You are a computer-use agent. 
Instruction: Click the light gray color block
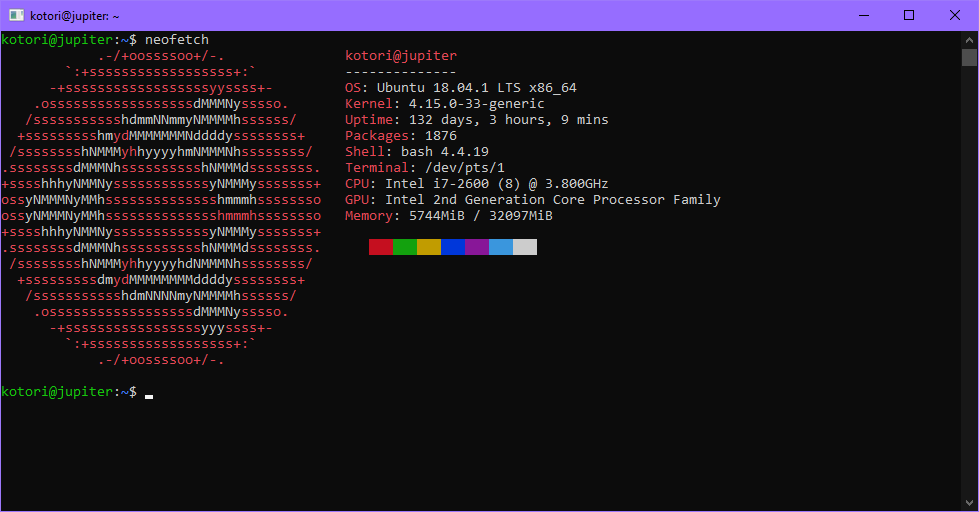coord(525,247)
